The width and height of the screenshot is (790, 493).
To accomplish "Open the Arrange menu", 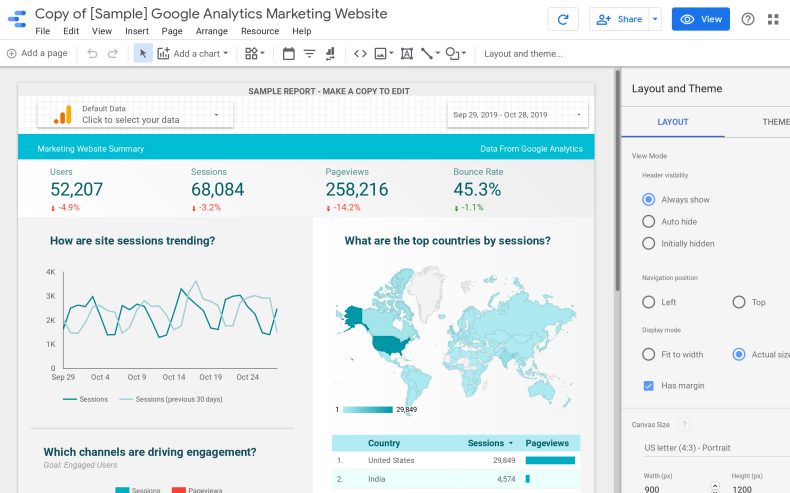I will tap(212, 31).
